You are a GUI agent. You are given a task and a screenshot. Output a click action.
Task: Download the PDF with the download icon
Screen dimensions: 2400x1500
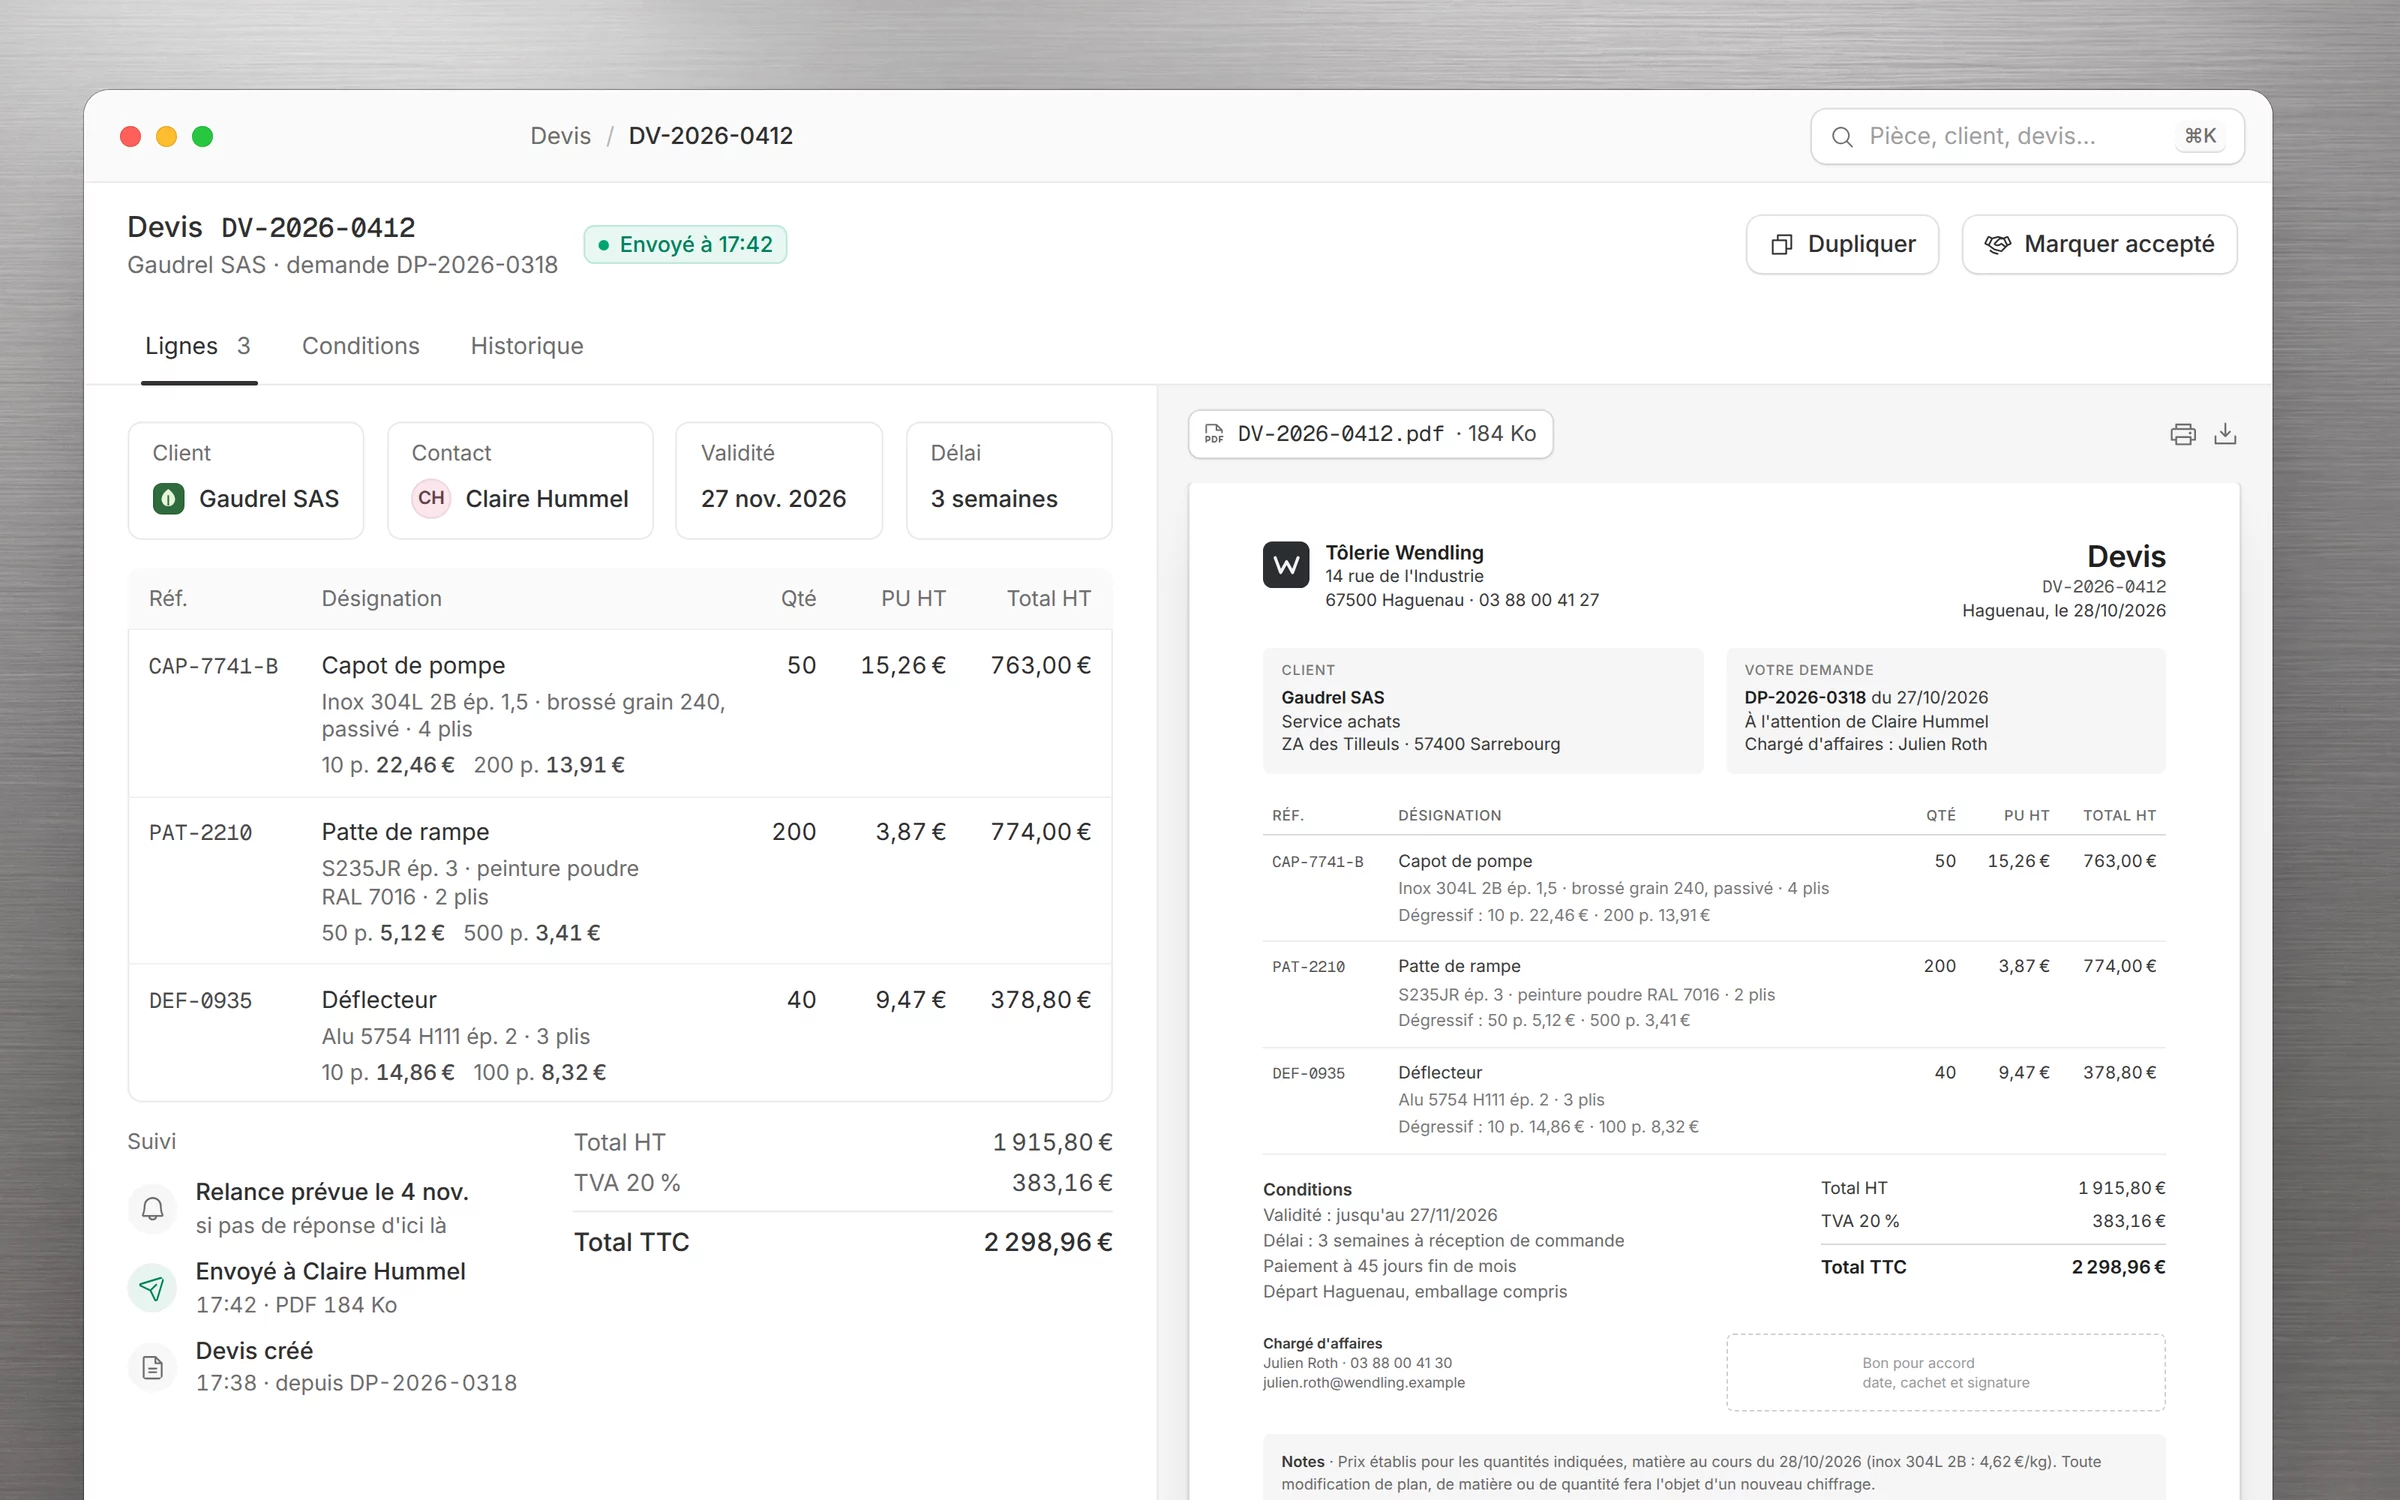click(2225, 434)
